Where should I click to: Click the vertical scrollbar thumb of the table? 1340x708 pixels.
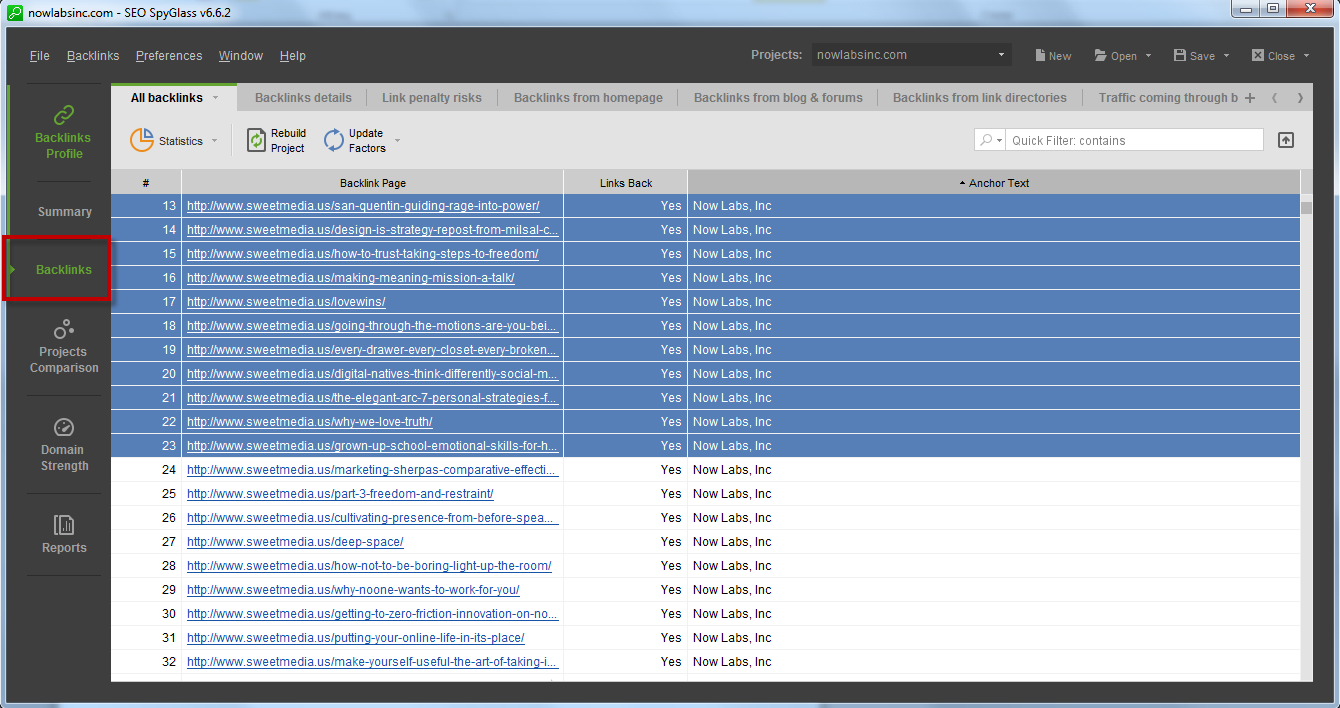pos(1306,208)
